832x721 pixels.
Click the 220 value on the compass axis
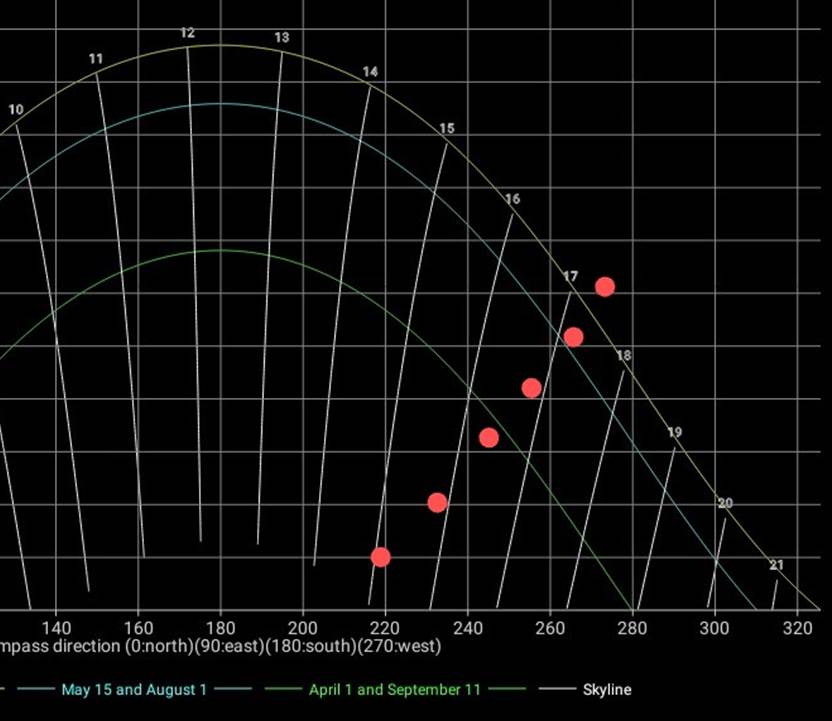[384, 626]
